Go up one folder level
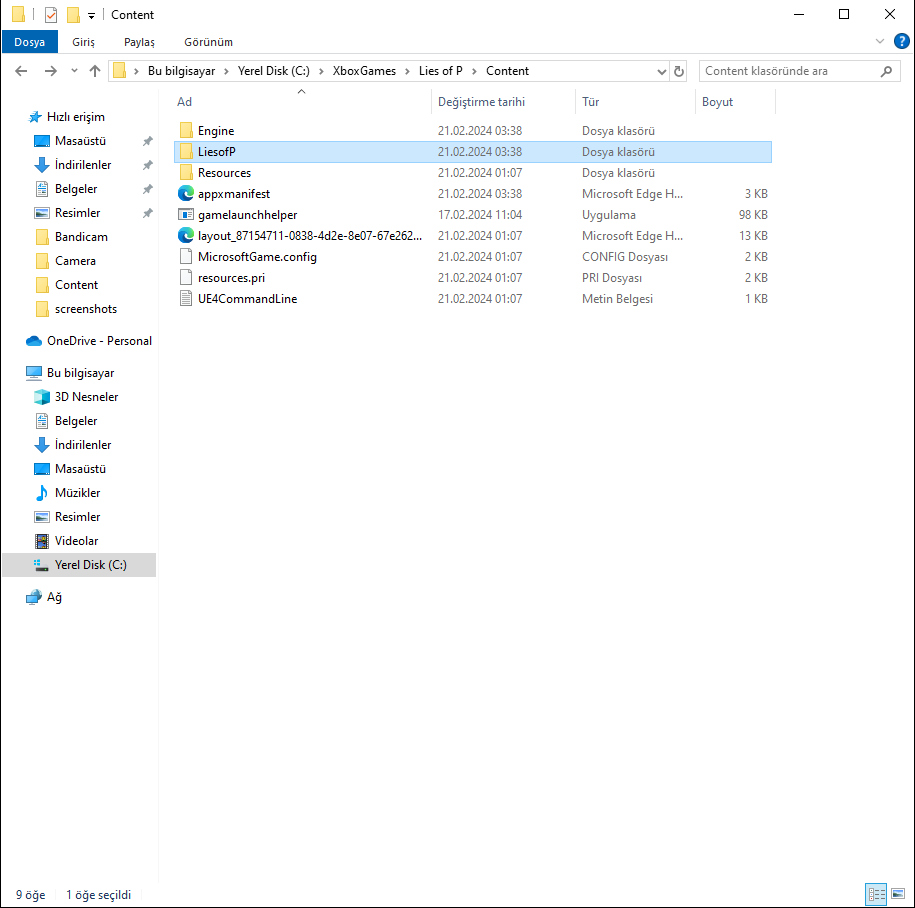915x908 pixels. pyautogui.click(x=95, y=71)
